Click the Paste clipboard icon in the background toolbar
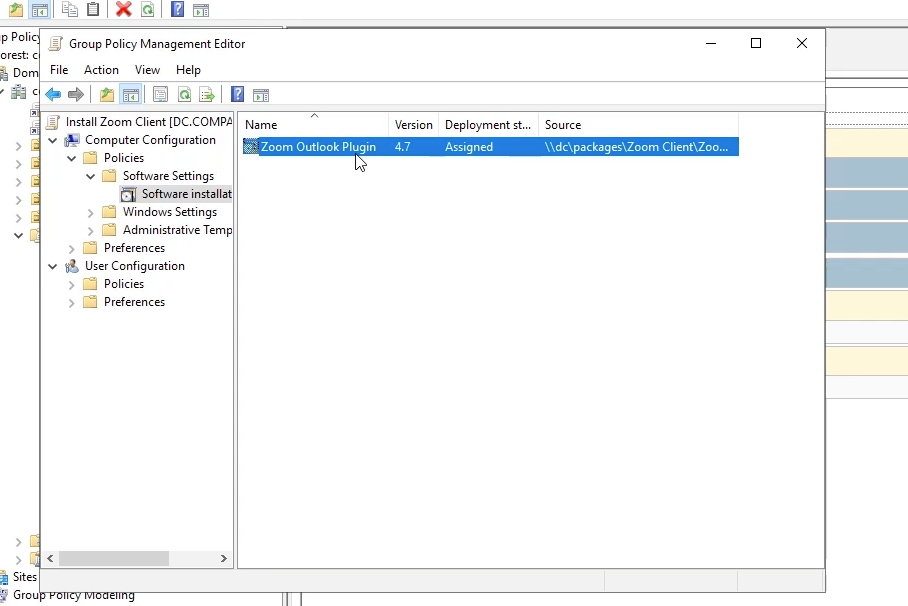The height and width of the screenshot is (606, 908). pos(93,9)
